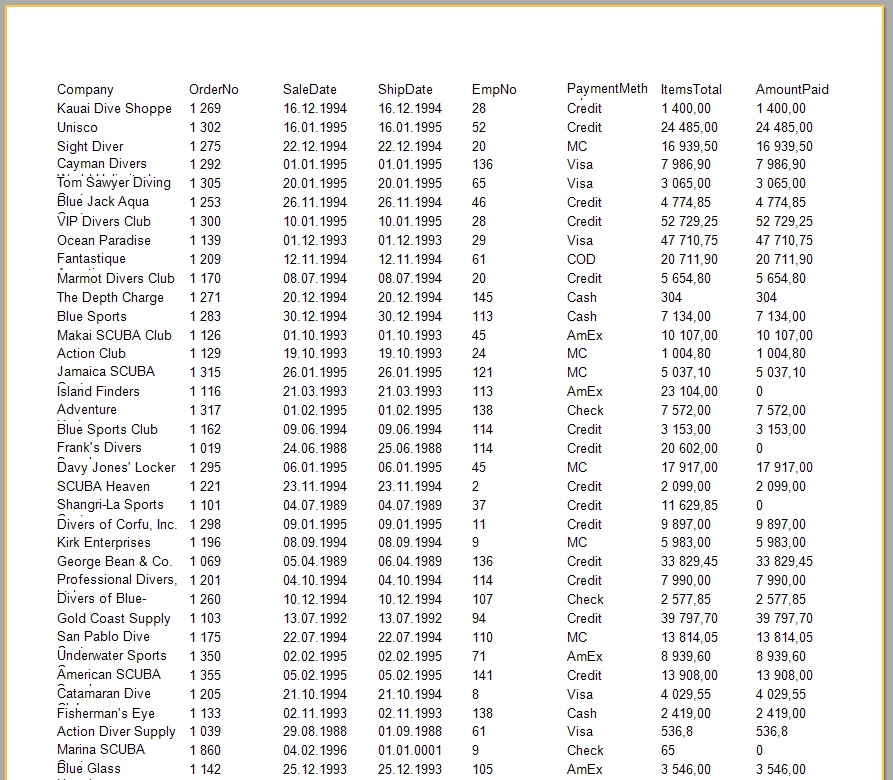Click sale date 29.08.1988
The height and width of the screenshot is (780, 893).
click(x=315, y=732)
